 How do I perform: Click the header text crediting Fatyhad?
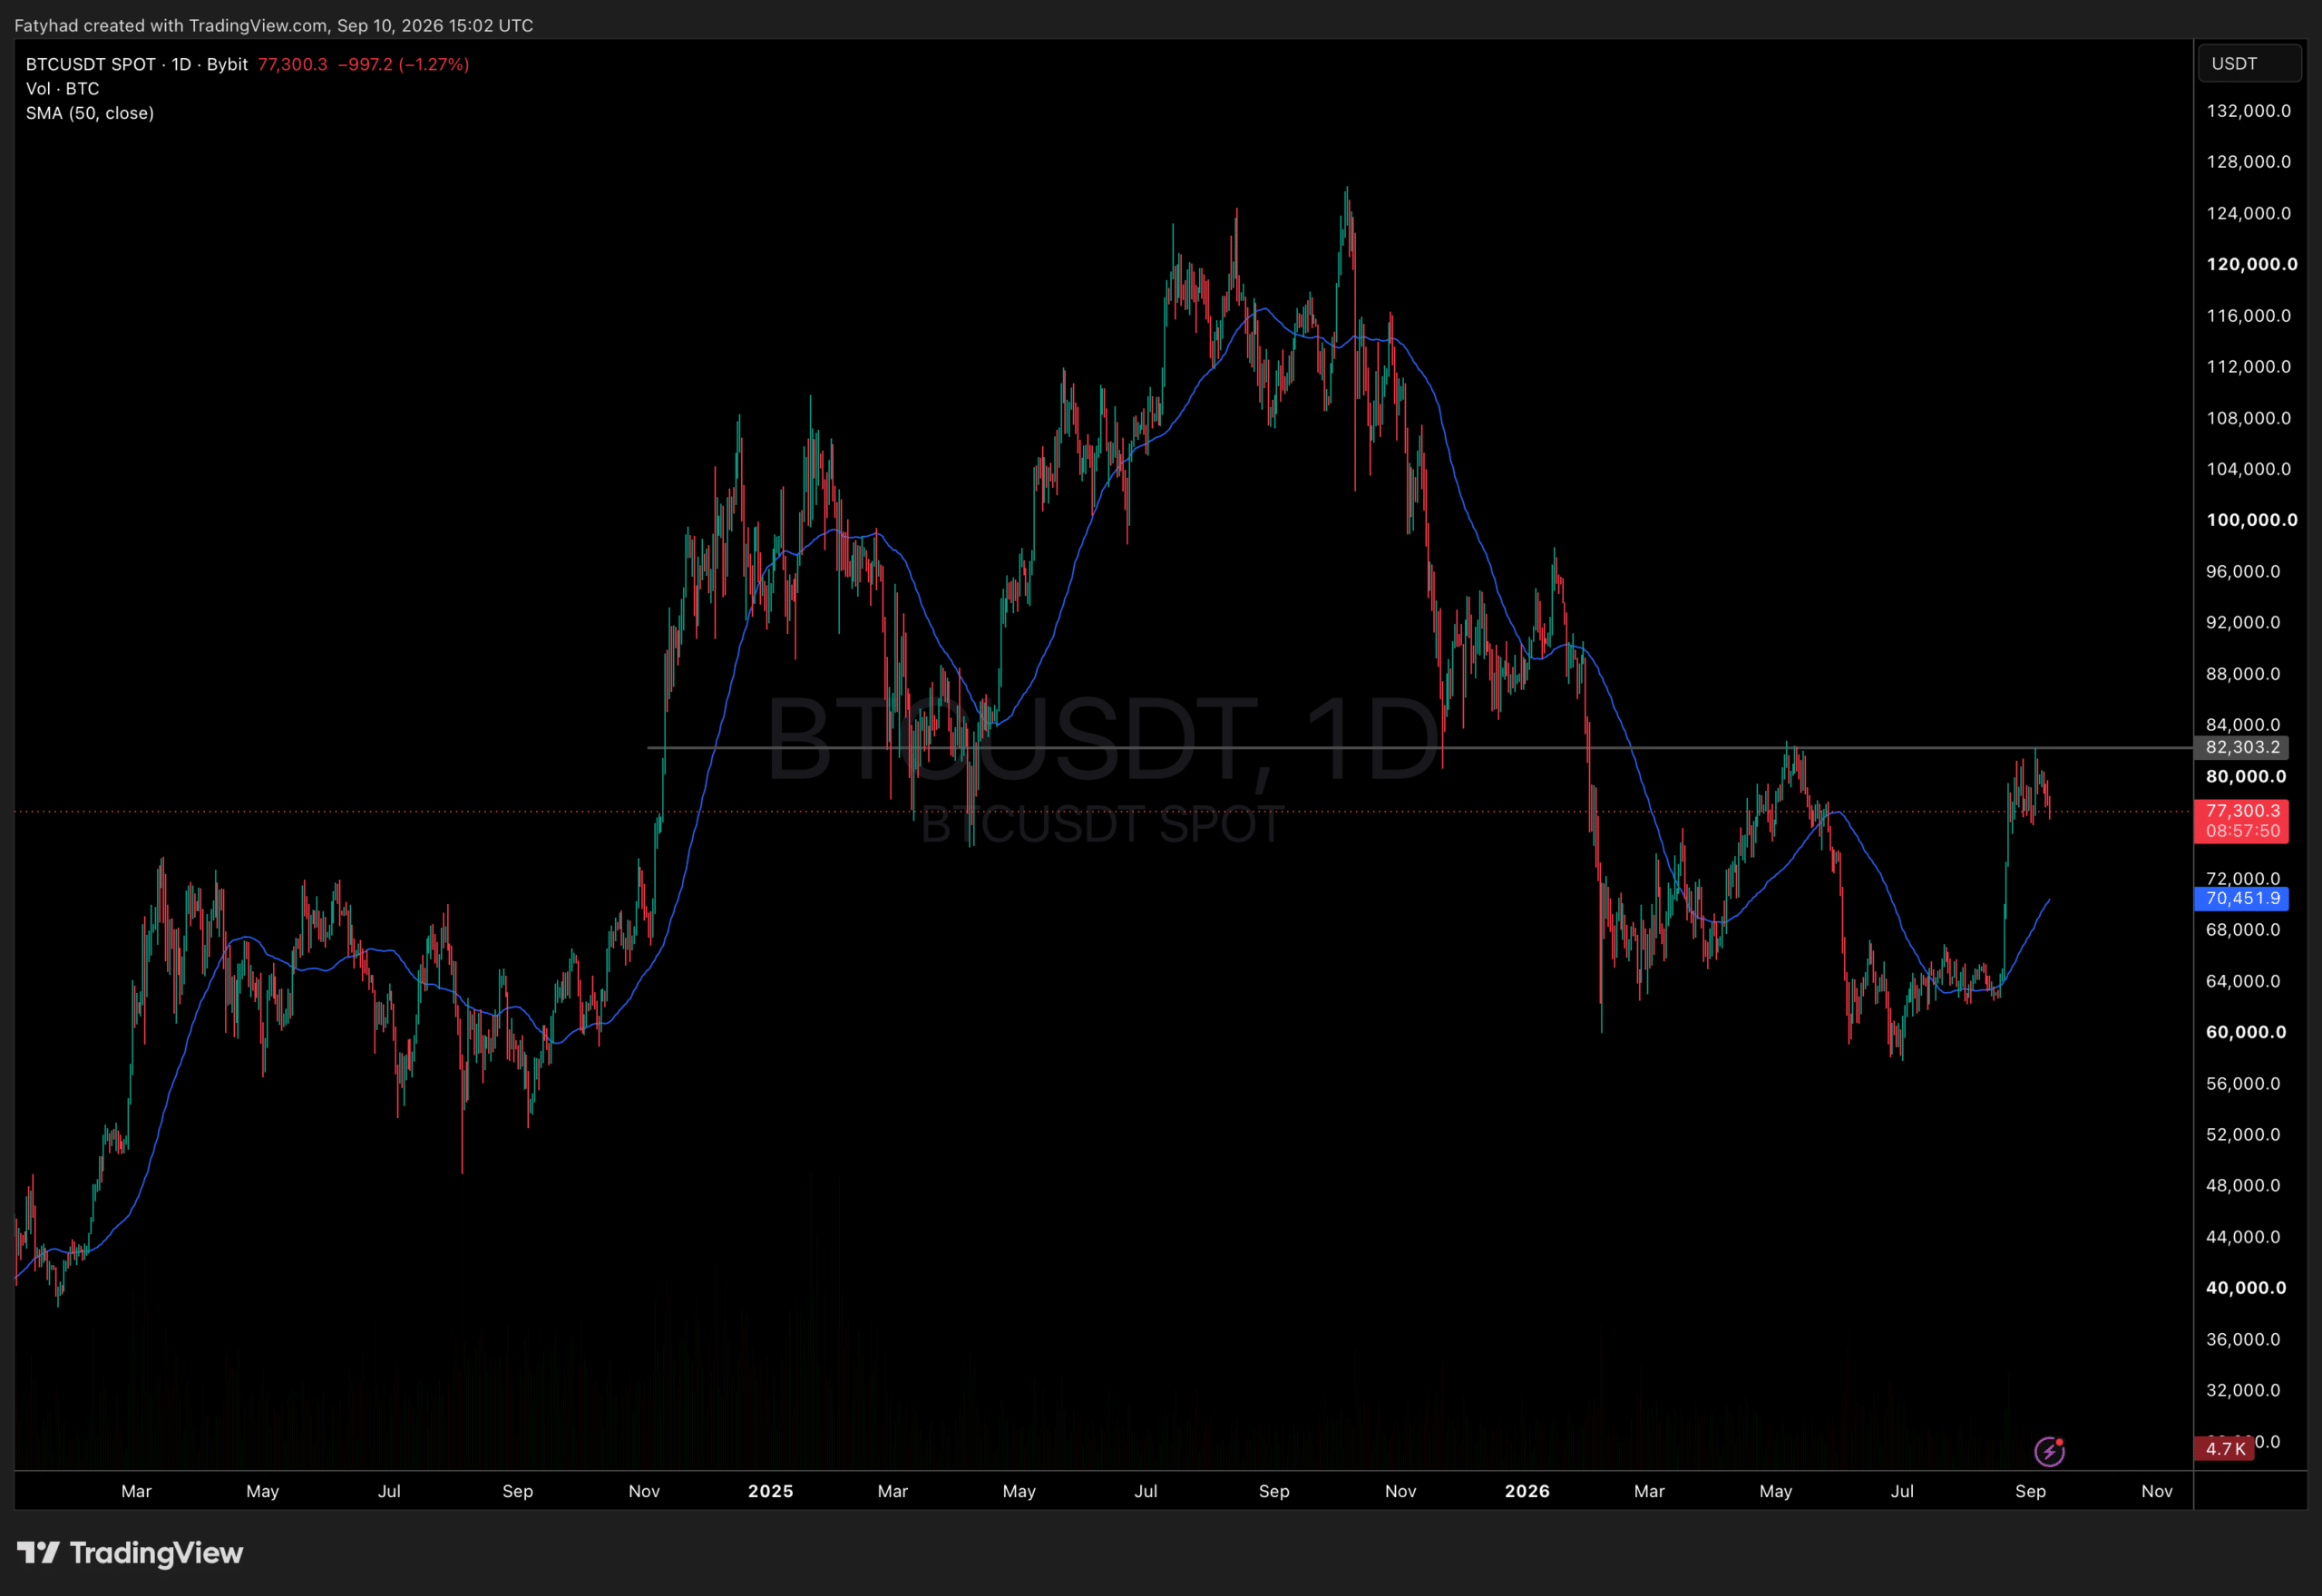click(274, 25)
